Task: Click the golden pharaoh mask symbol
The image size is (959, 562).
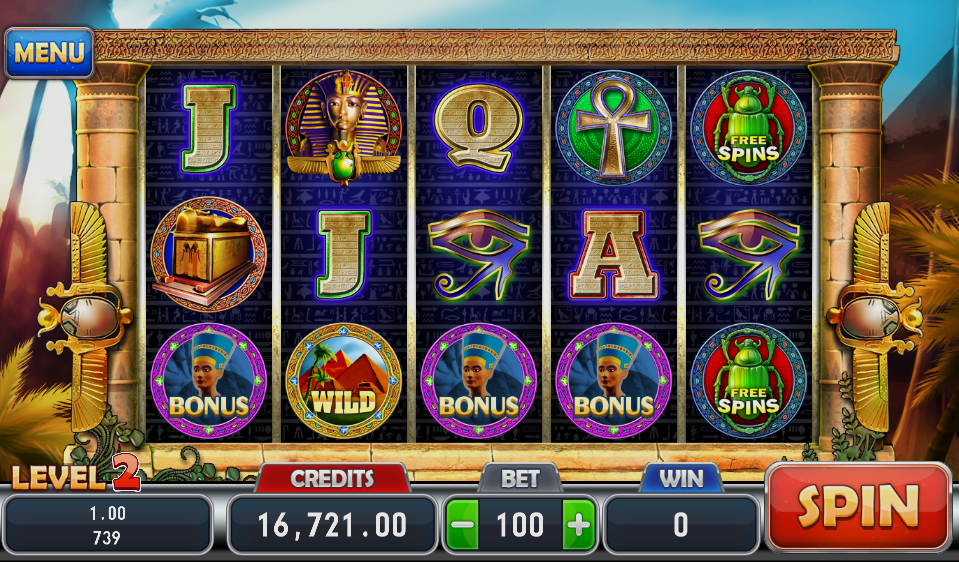Action: coord(344,127)
